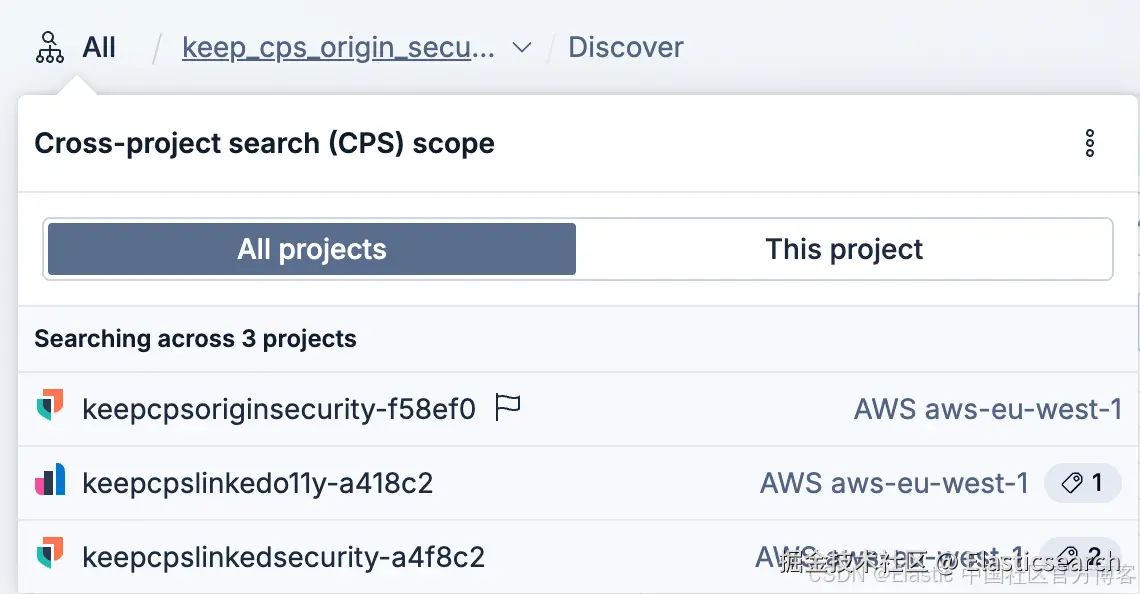Select the keepcpslinkedsecurity-a4f8c2 project name
Screen dimensions: 1140x594
[x=283, y=556]
